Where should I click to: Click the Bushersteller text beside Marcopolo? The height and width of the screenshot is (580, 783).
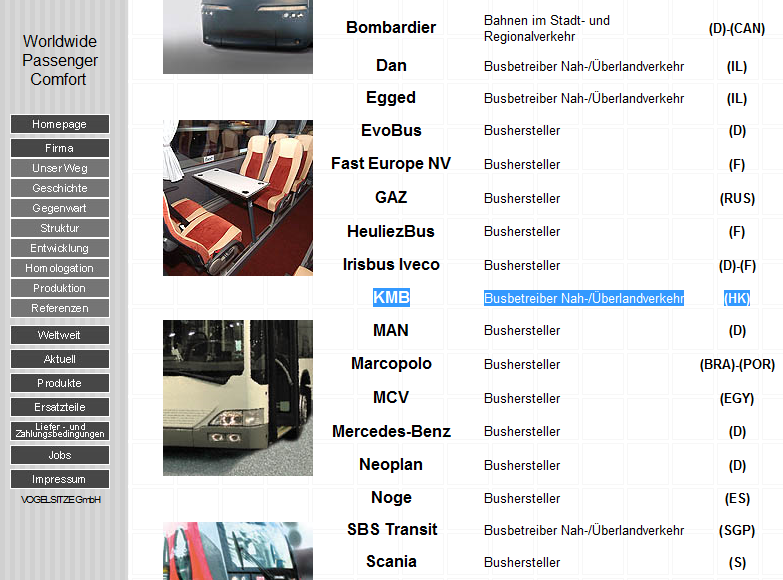click(x=522, y=364)
